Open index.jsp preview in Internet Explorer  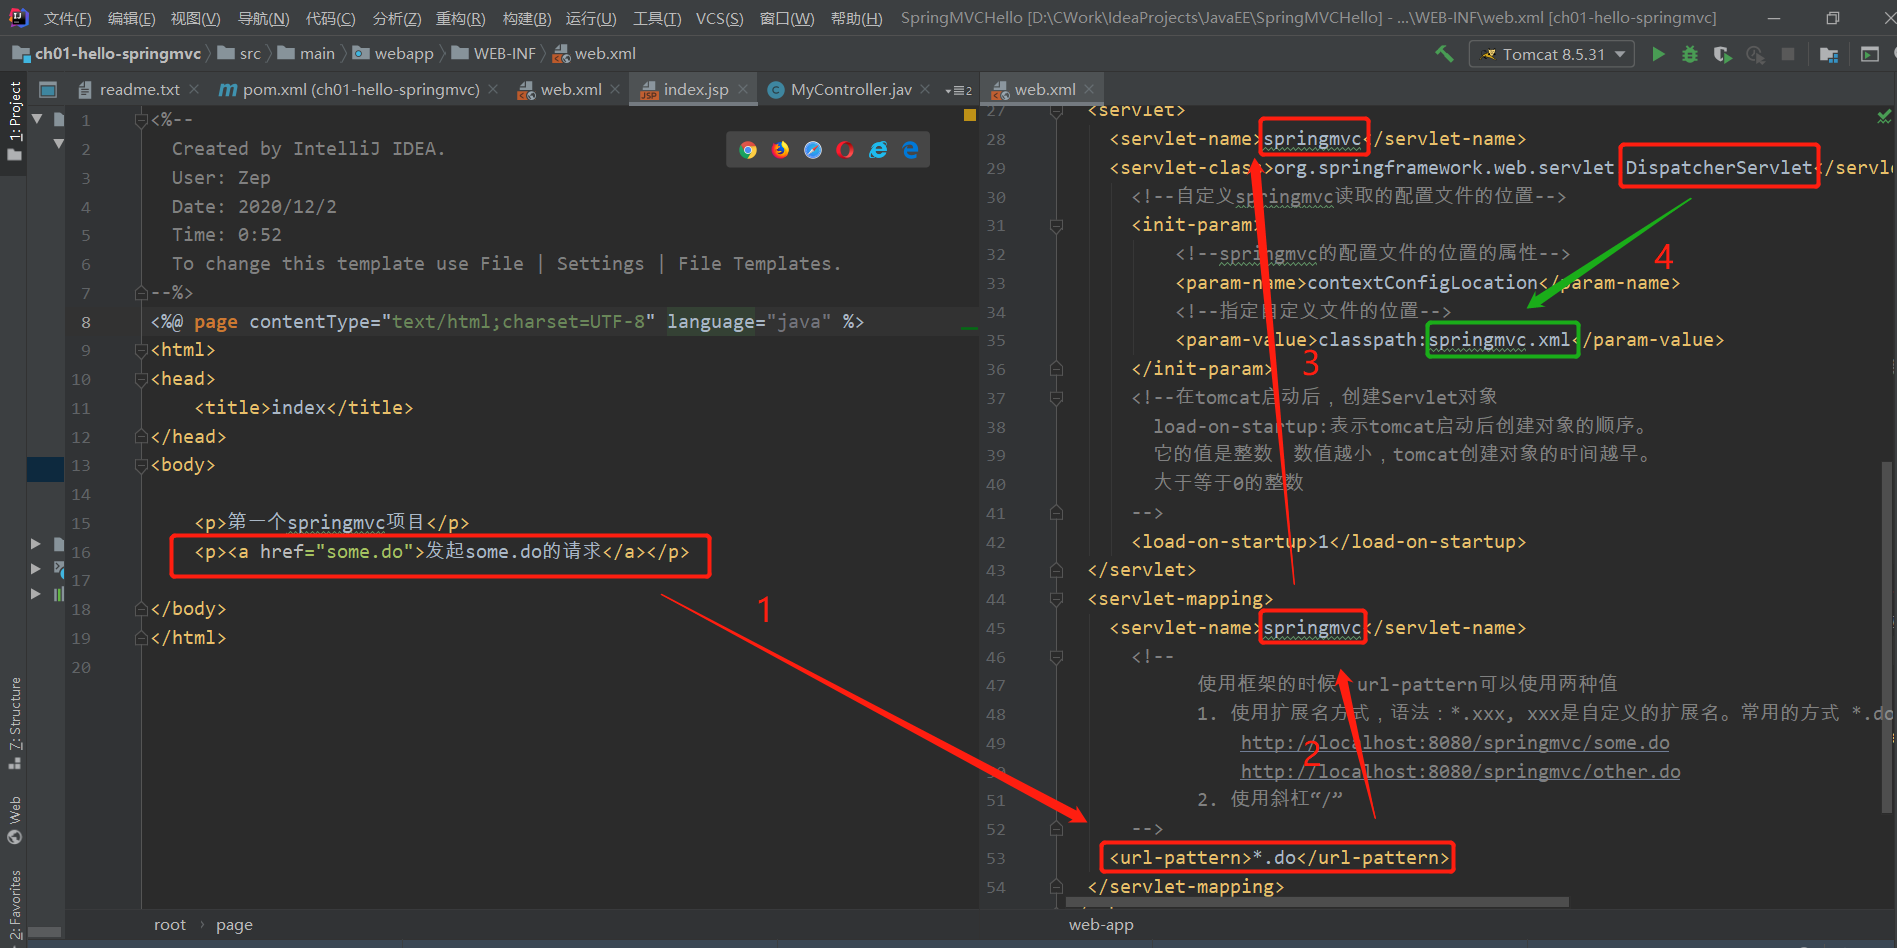878,150
